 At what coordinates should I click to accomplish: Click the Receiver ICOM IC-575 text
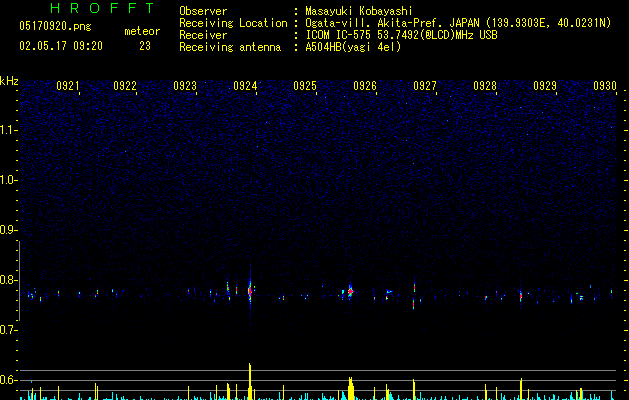(x=401, y=35)
